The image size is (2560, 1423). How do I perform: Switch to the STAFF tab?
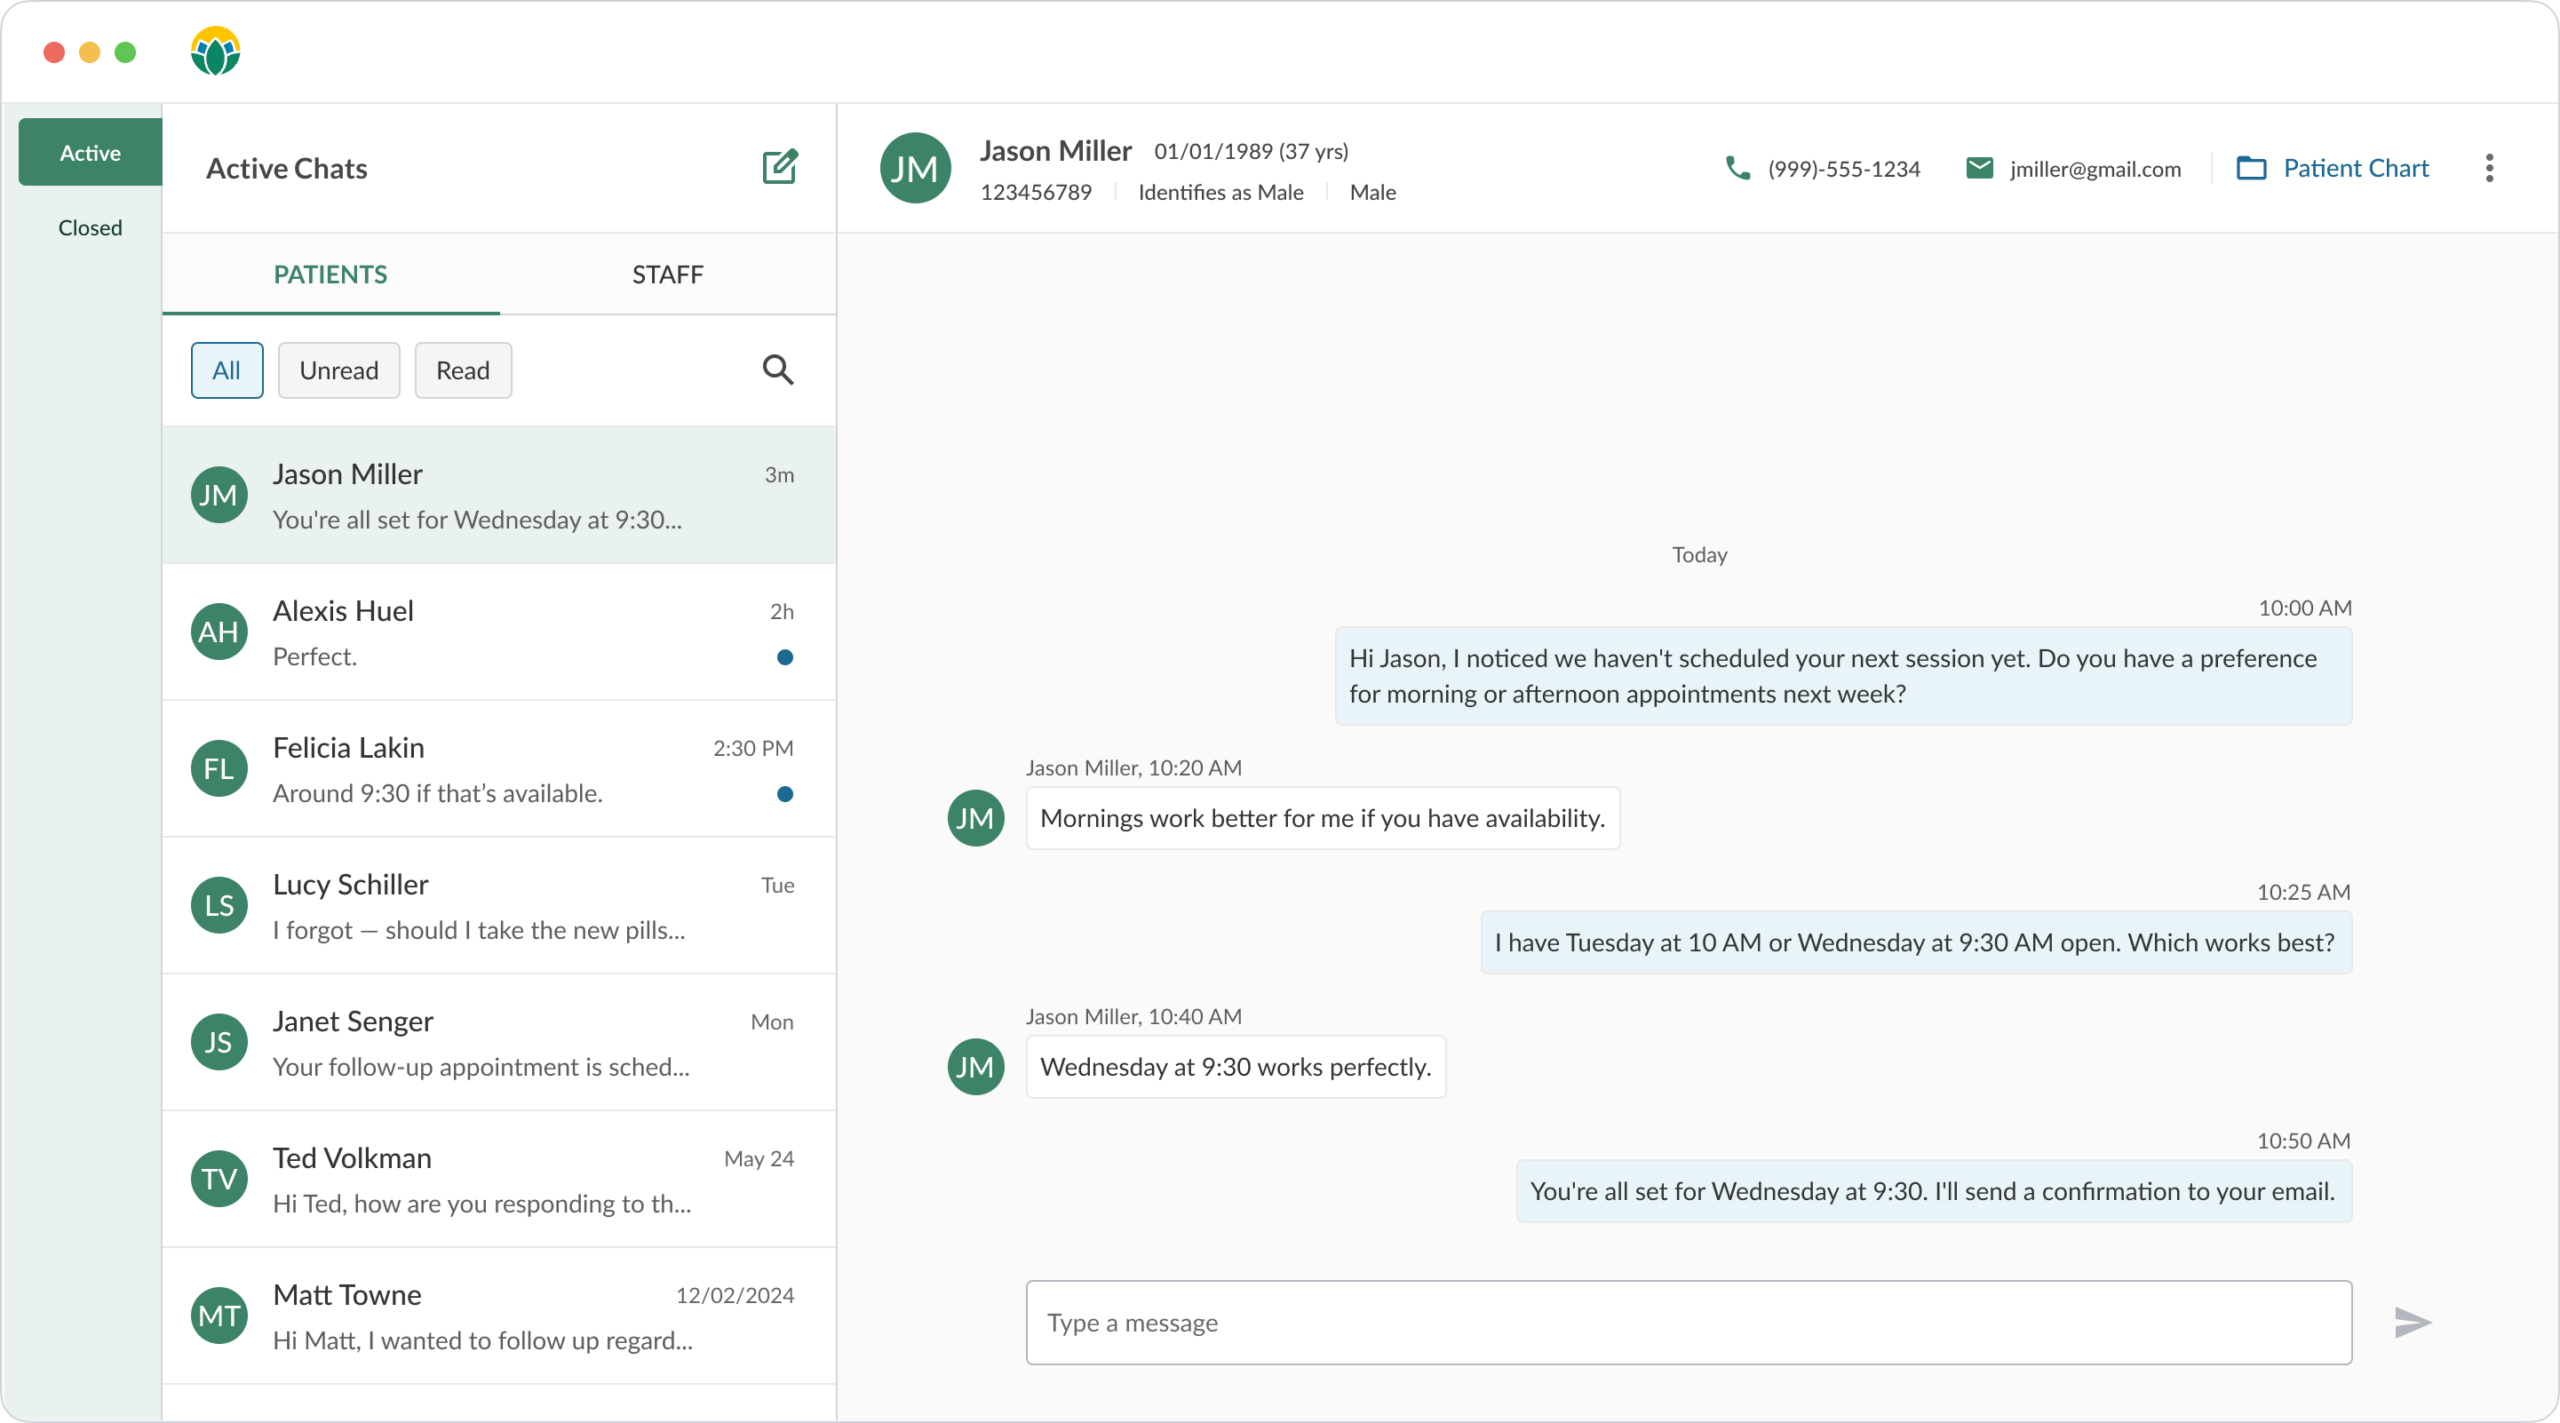pyautogui.click(x=667, y=274)
